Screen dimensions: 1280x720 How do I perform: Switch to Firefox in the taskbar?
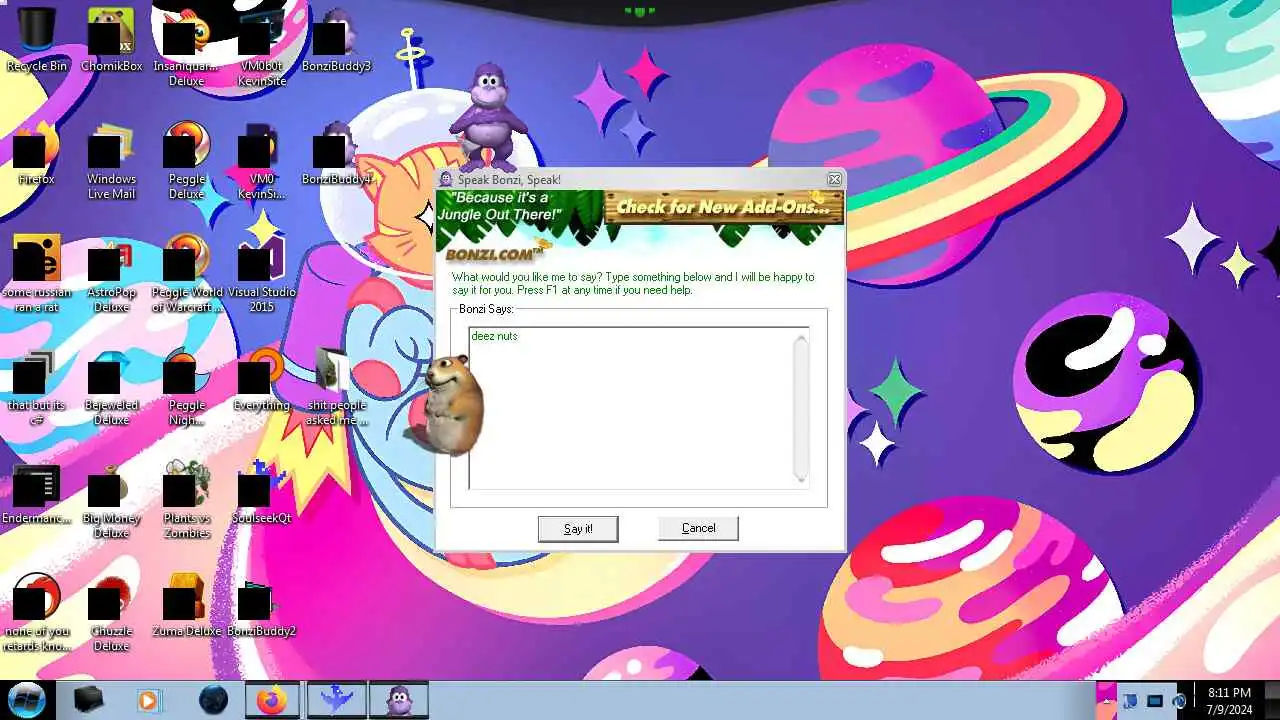tap(272, 700)
